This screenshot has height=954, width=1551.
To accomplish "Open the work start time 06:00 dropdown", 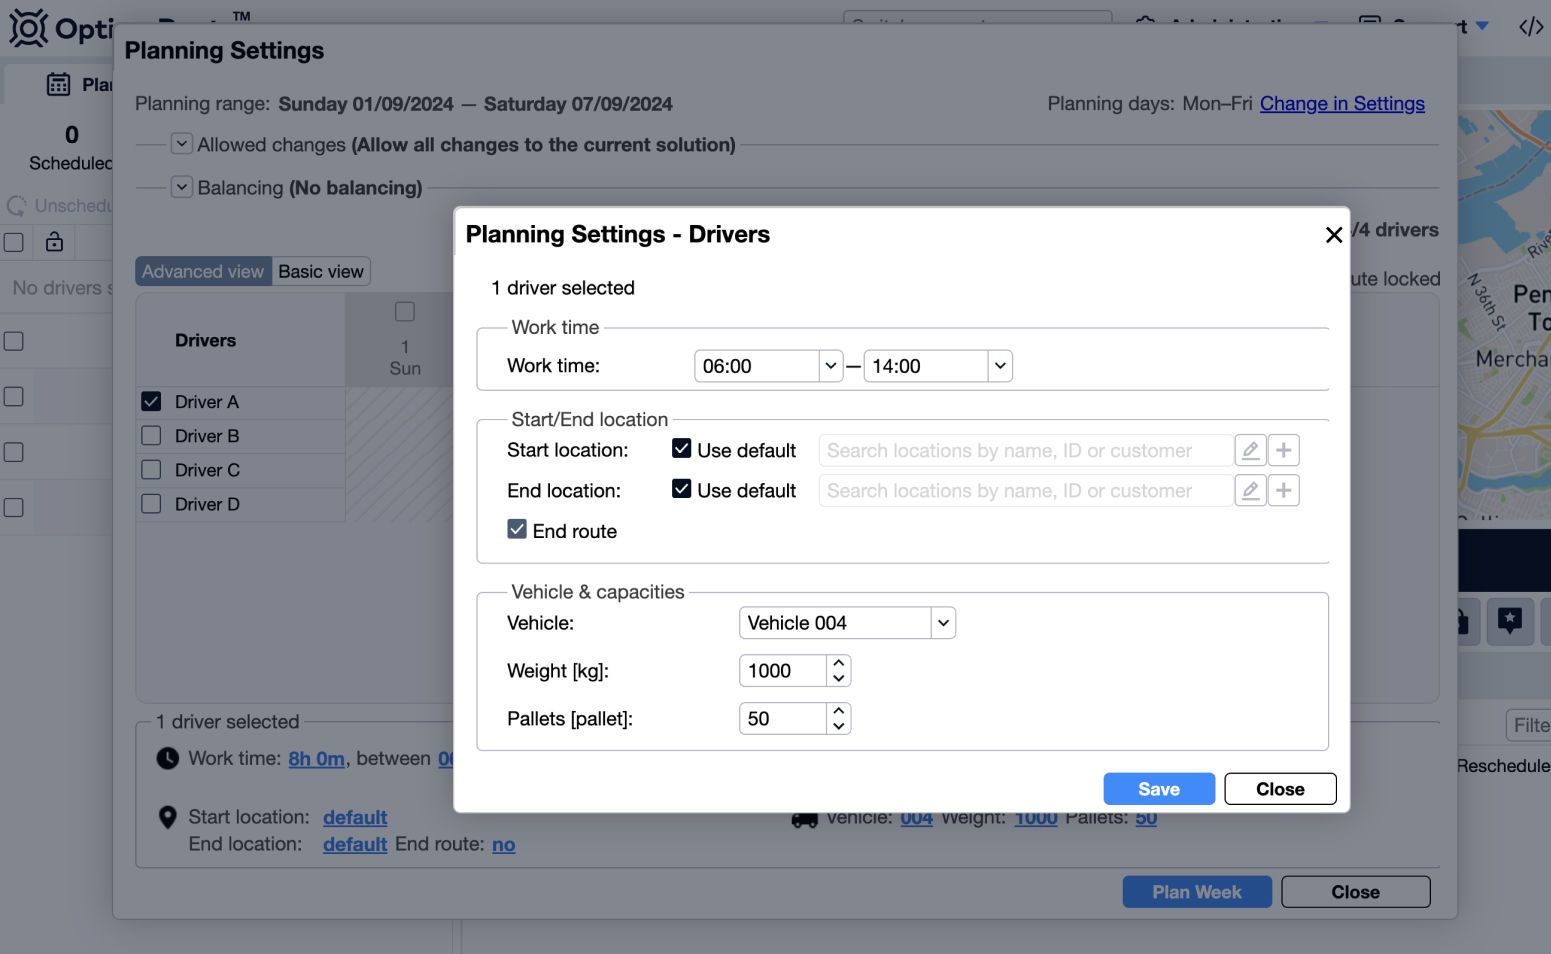I will point(830,366).
